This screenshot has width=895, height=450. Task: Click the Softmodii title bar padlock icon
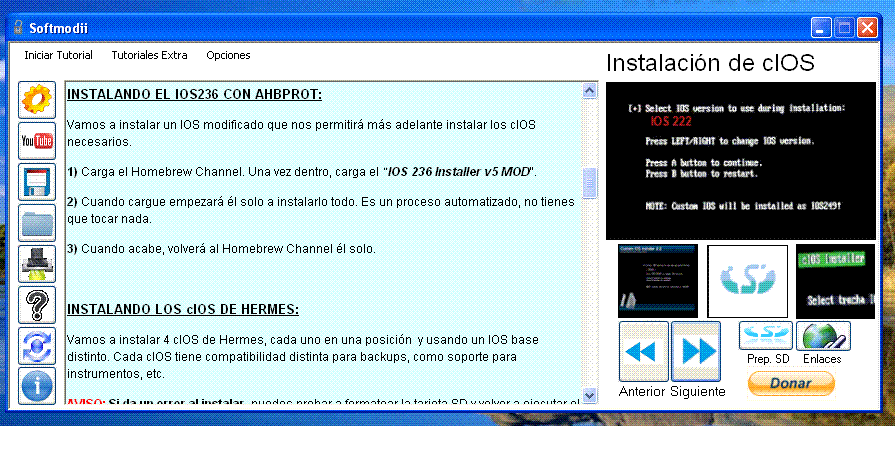[x=18, y=27]
